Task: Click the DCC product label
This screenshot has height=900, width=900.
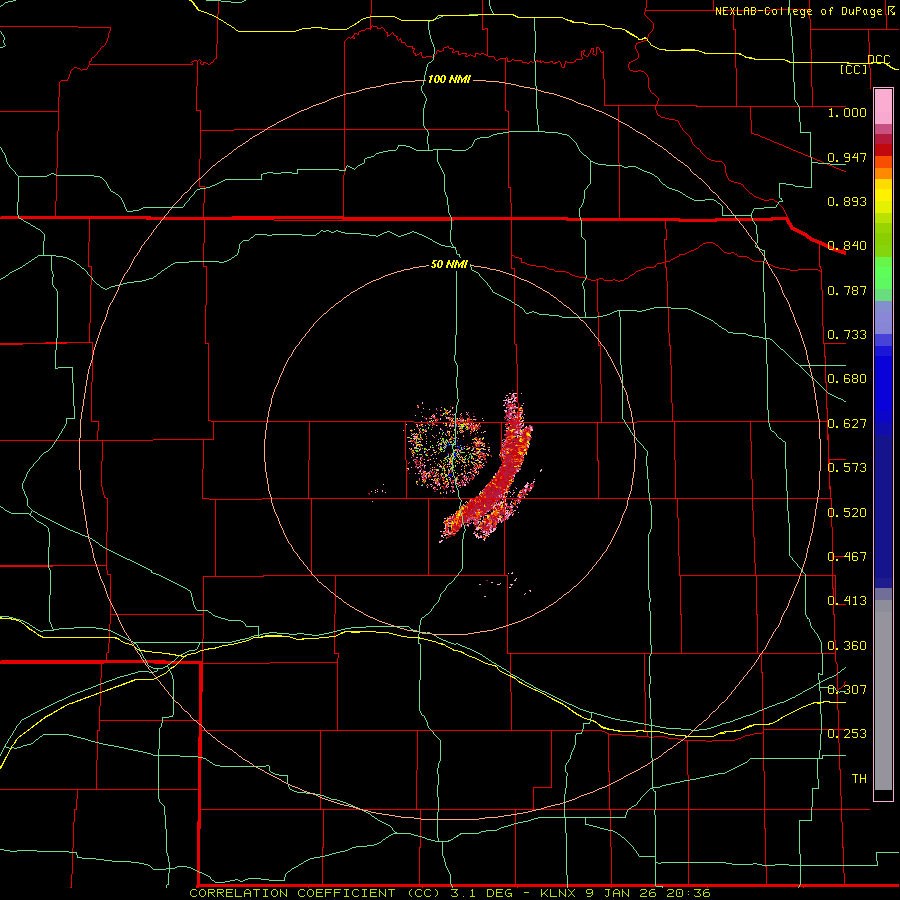Action: click(879, 60)
